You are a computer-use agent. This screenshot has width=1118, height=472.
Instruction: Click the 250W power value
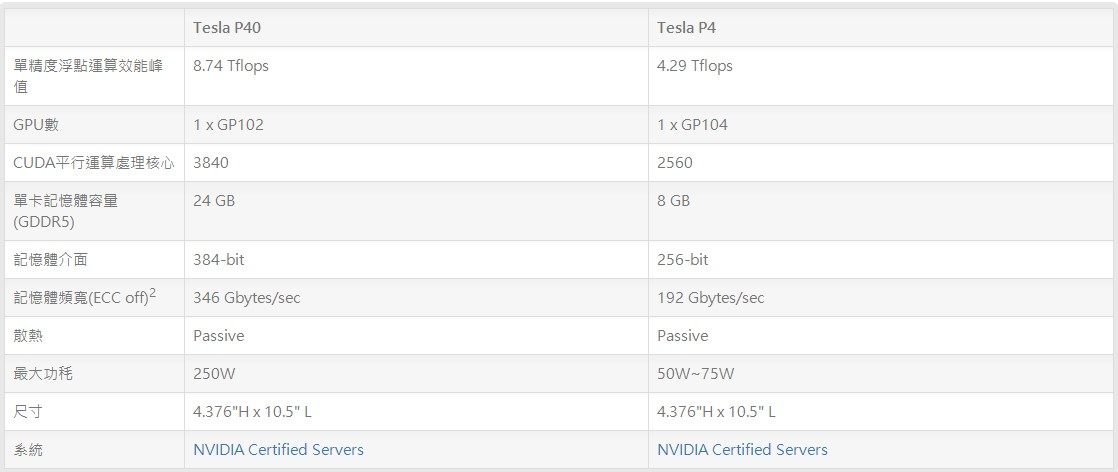[212, 374]
